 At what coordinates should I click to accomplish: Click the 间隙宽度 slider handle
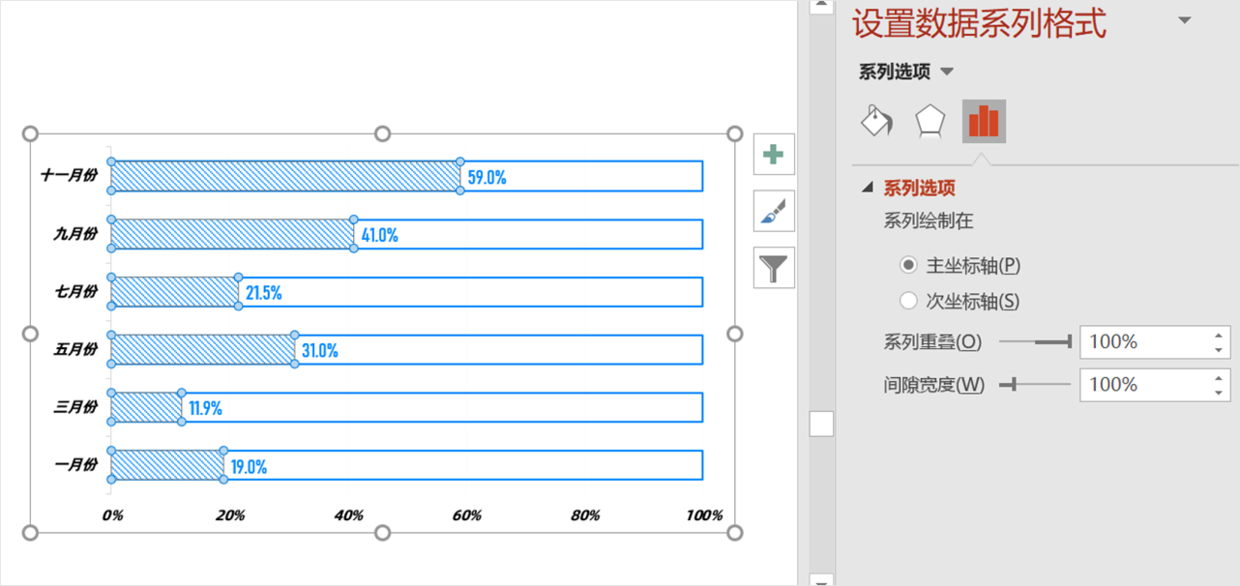1013,384
